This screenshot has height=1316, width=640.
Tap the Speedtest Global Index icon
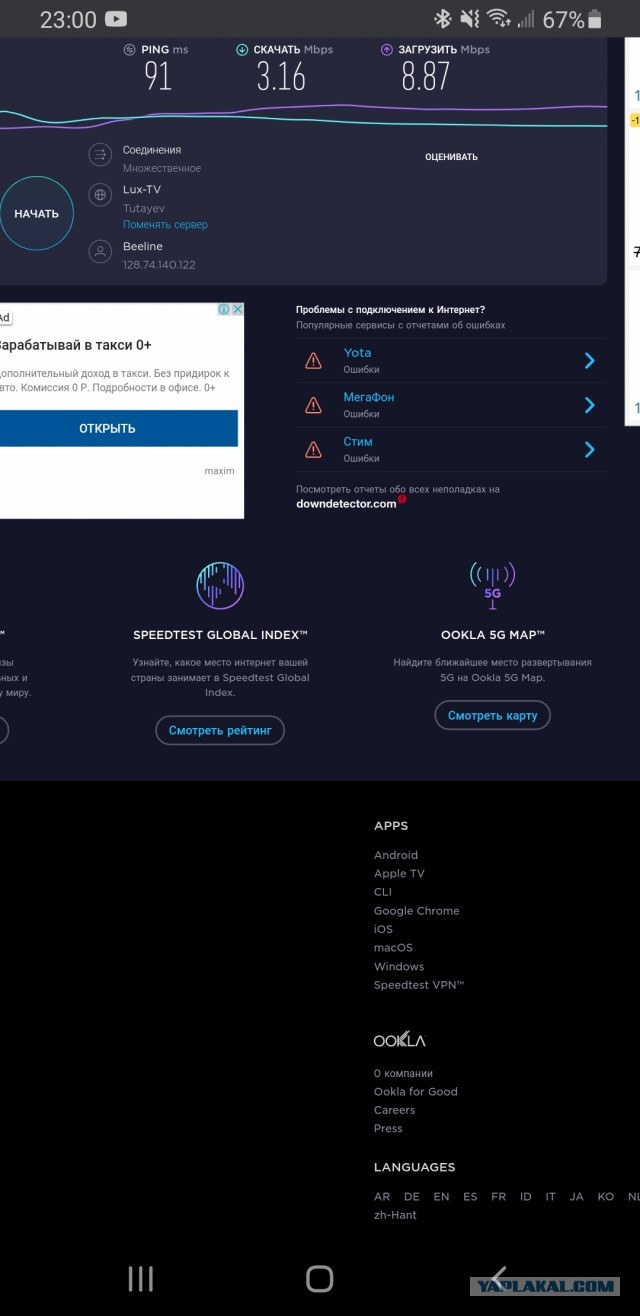pyautogui.click(x=220, y=585)
